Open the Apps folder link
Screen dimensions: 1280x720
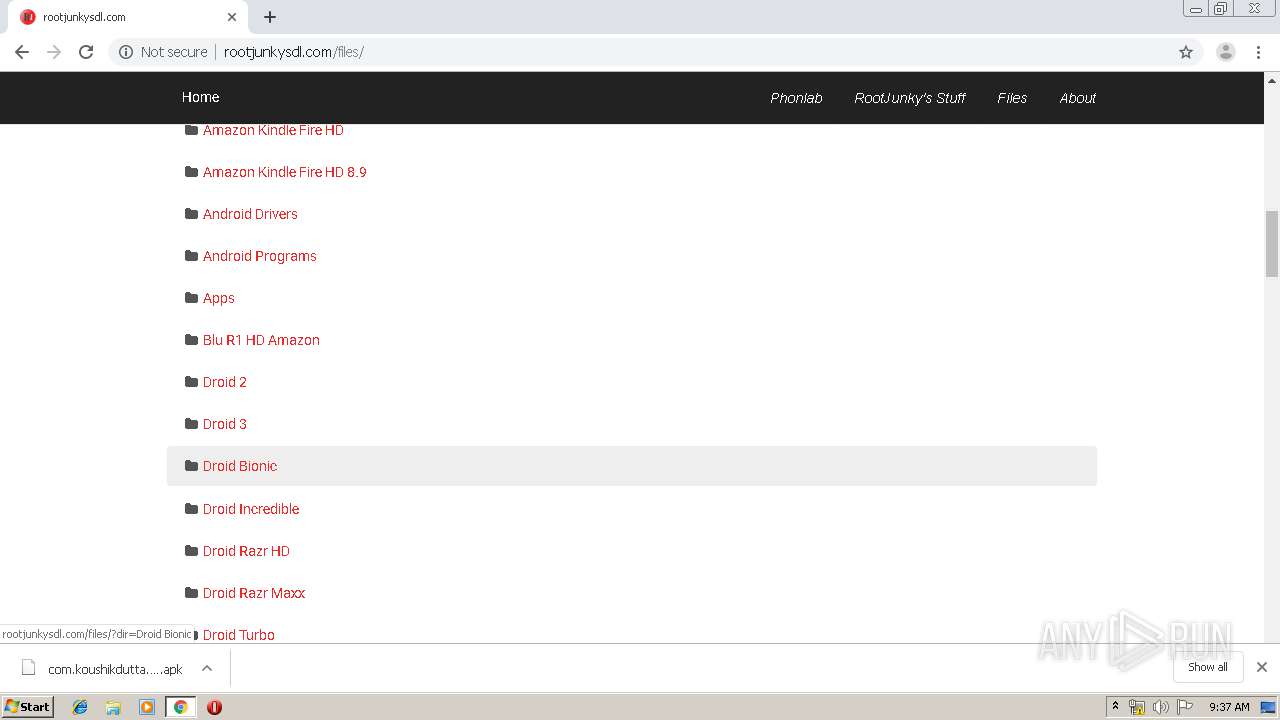[218, 298]
